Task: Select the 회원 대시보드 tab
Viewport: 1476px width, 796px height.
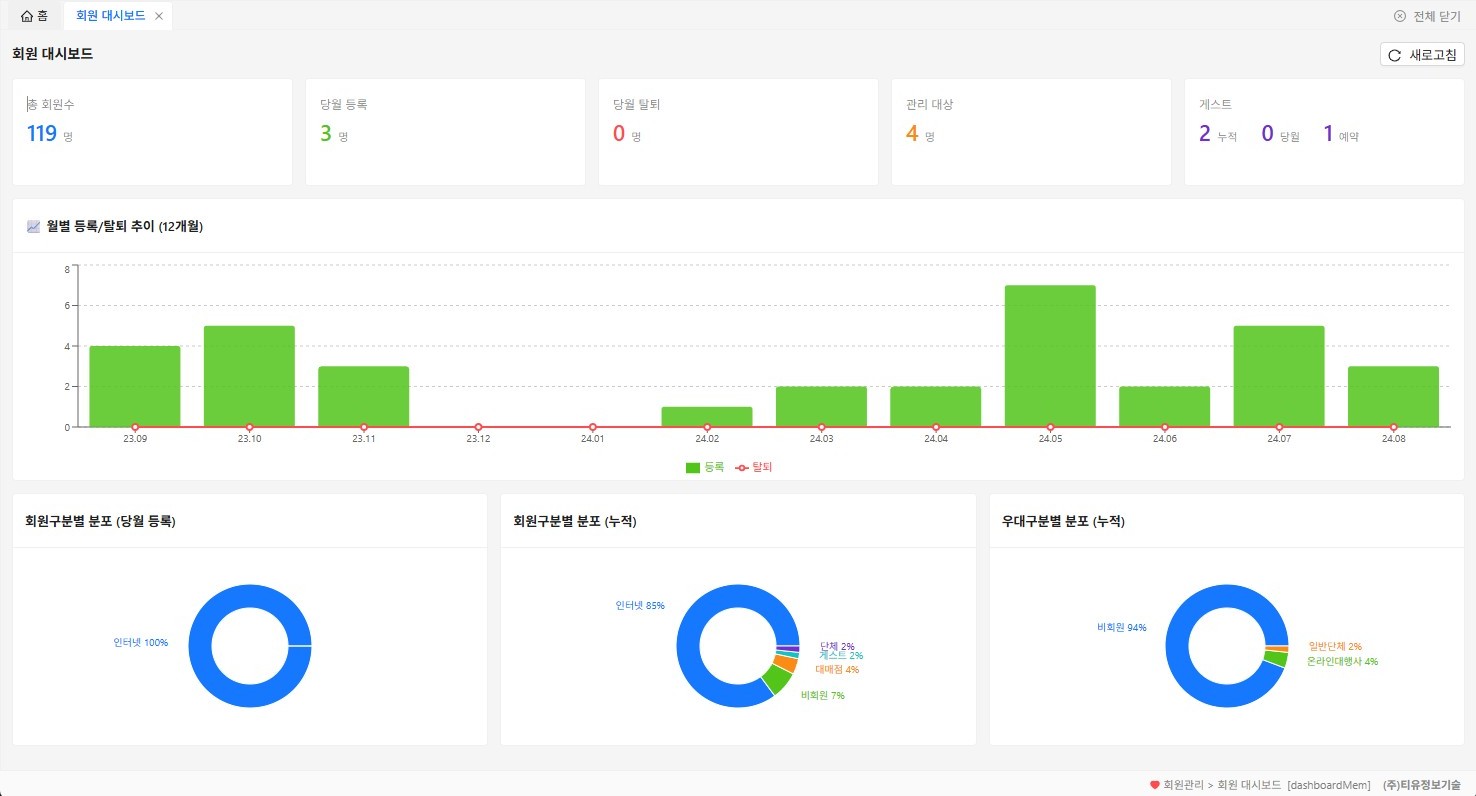Action: (110, 16)
